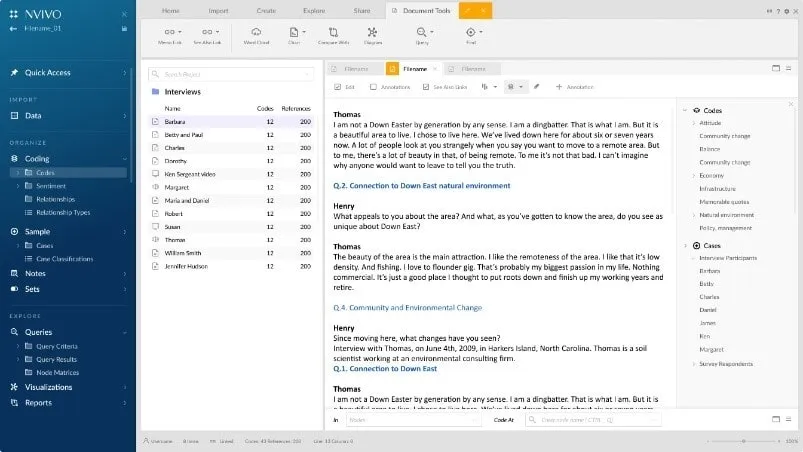Click the Enter code name field
Image resolution: width=803 pixels, height=452 pixels.
pyautogui.click(x=593, y=420)
